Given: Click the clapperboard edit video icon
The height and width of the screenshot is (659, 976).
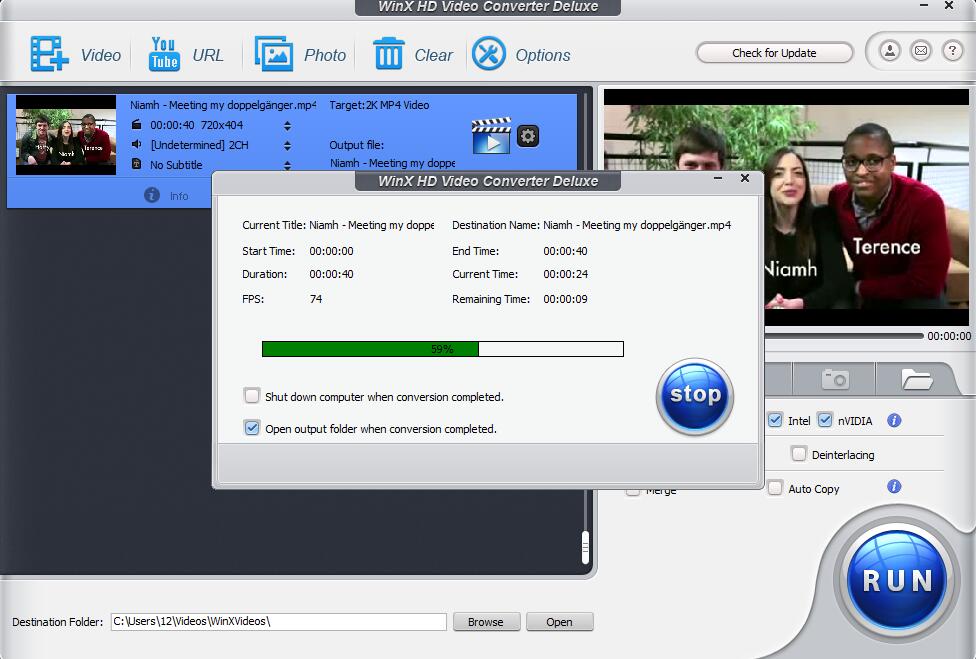Looking at the screenshot, I should pyautogui.click(x=491, y=136).
